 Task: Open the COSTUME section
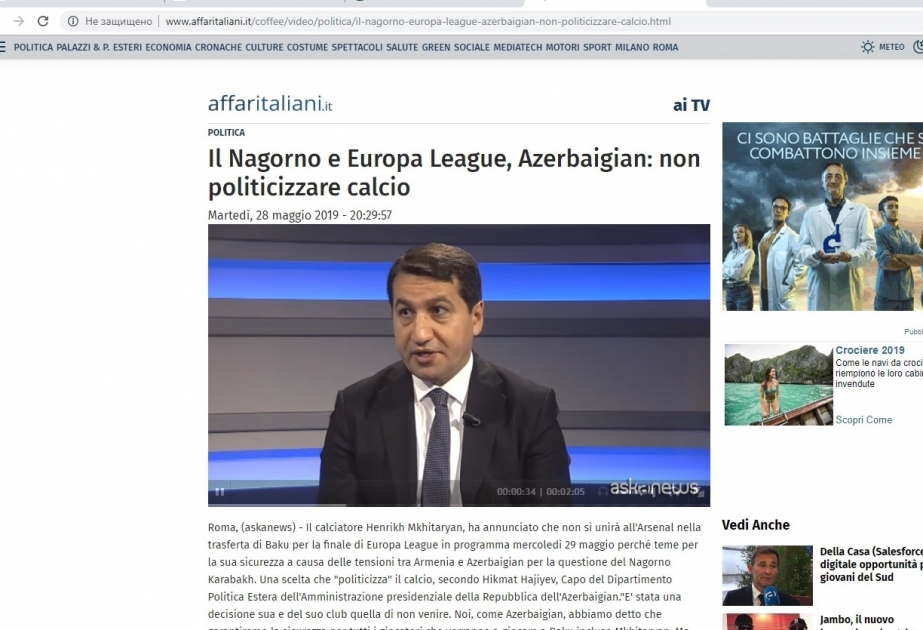pyautogui.click(x=307, y=47)
